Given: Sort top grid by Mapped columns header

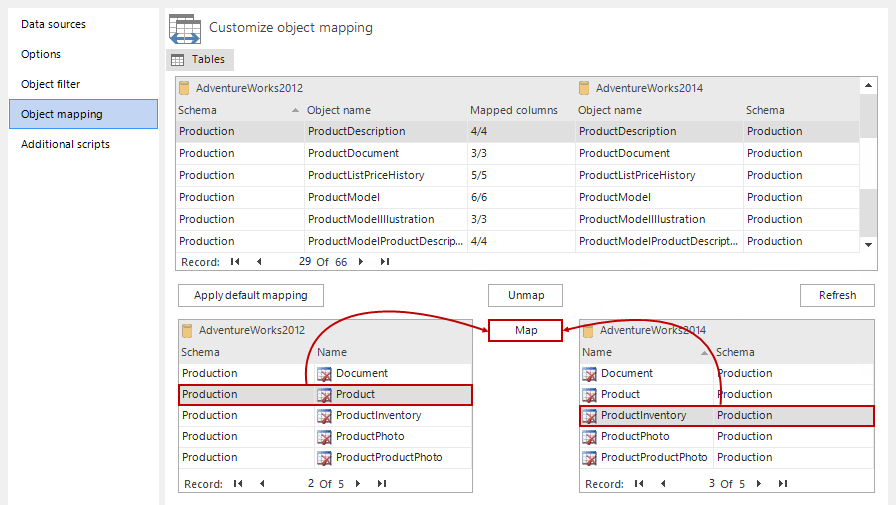Looking at the screenshot, I should [x=521, y=110].
